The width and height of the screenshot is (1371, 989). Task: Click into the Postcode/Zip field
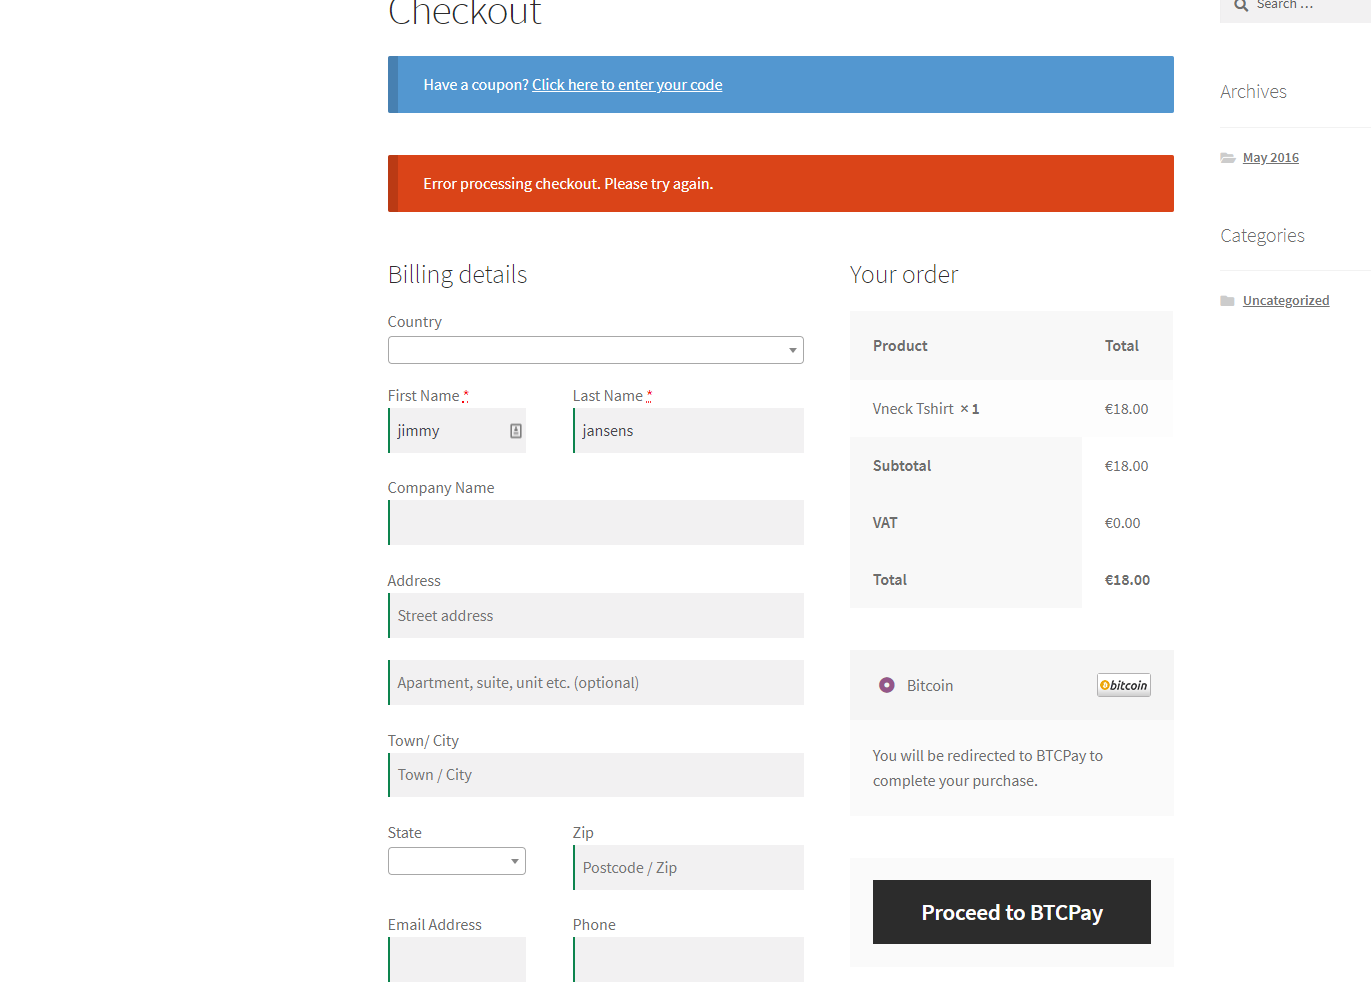pos(688,867)
